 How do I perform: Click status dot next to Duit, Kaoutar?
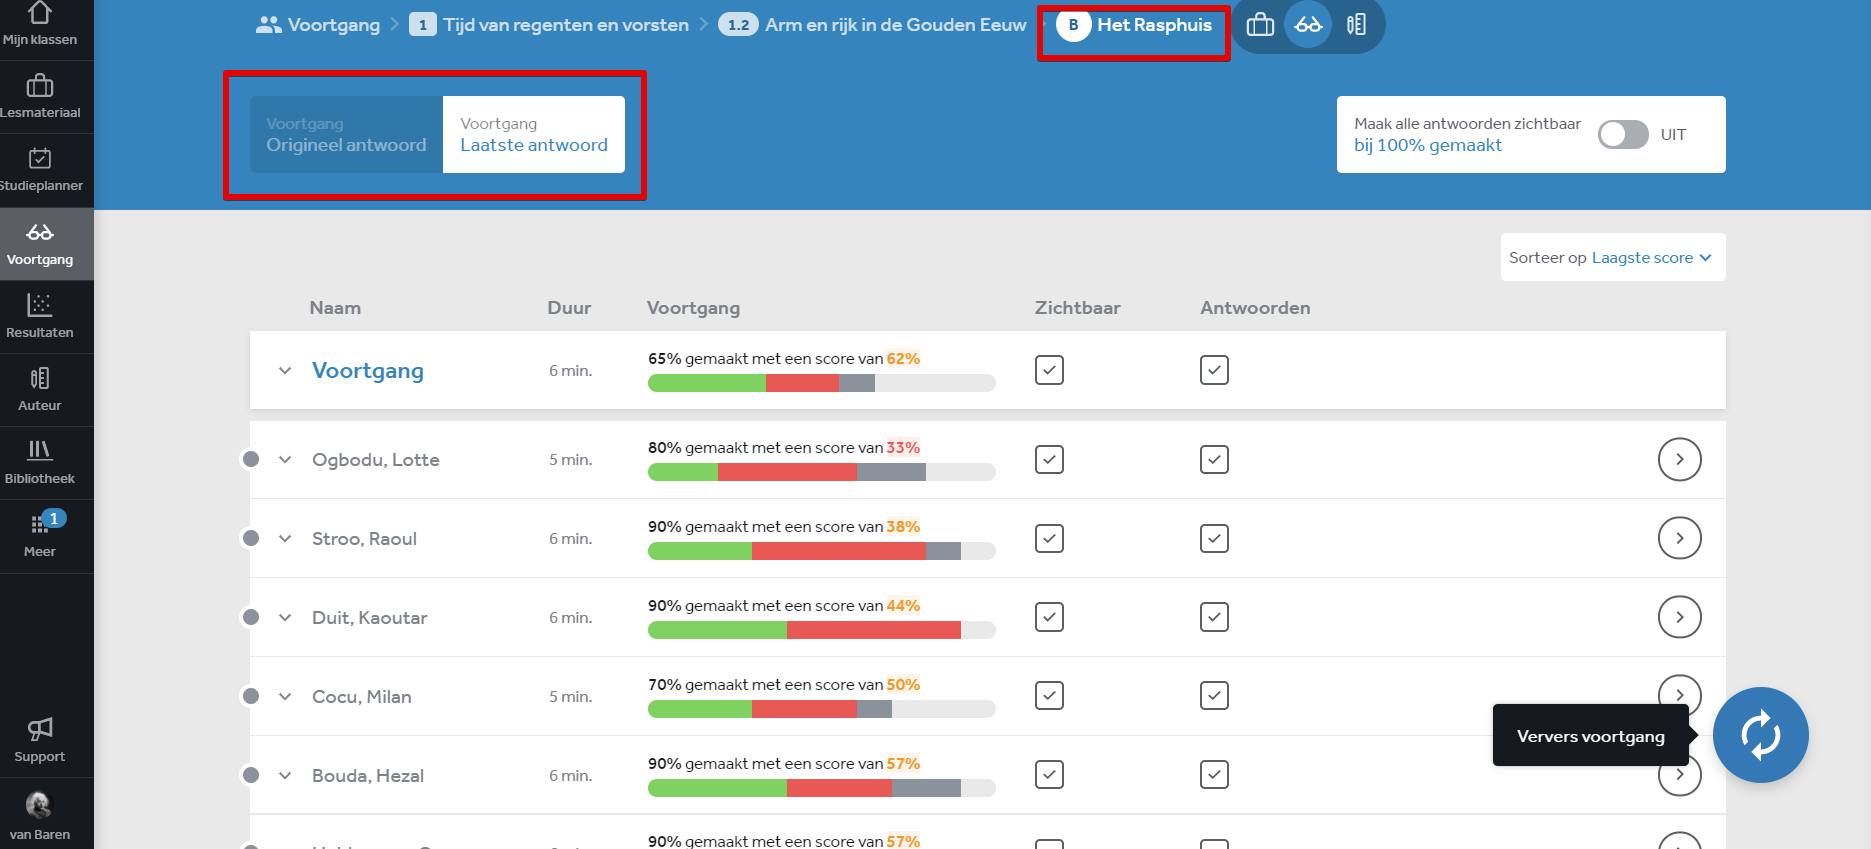tap(251, 617)
